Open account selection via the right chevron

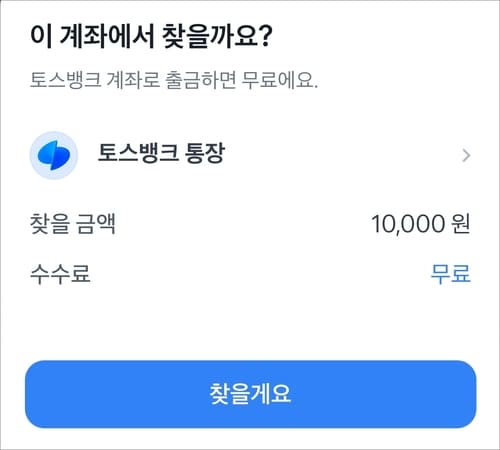(x=466, y=155)
